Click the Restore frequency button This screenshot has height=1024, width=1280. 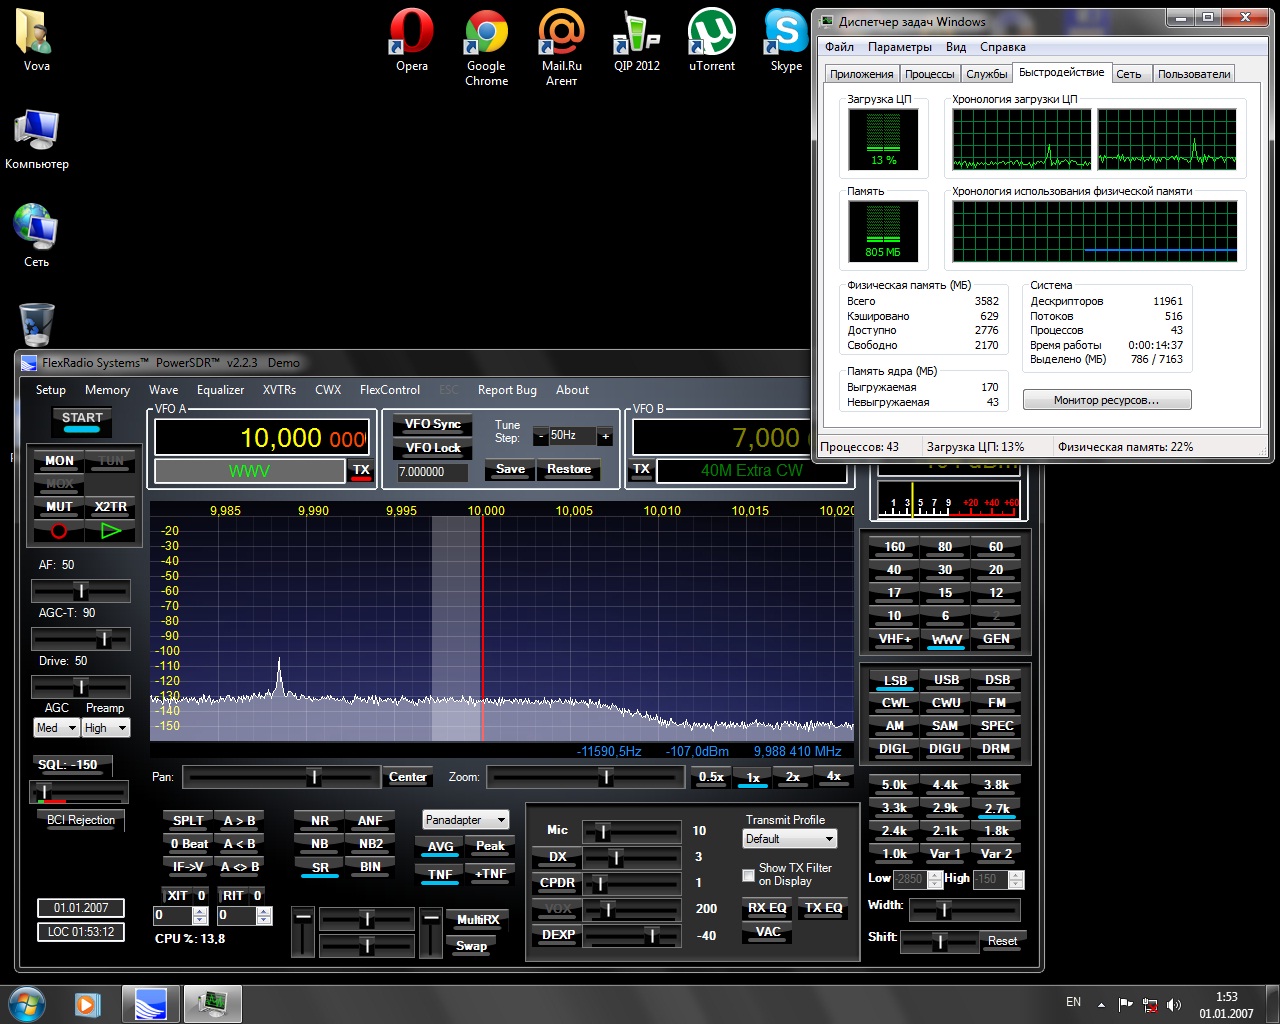tap(569, 469)
